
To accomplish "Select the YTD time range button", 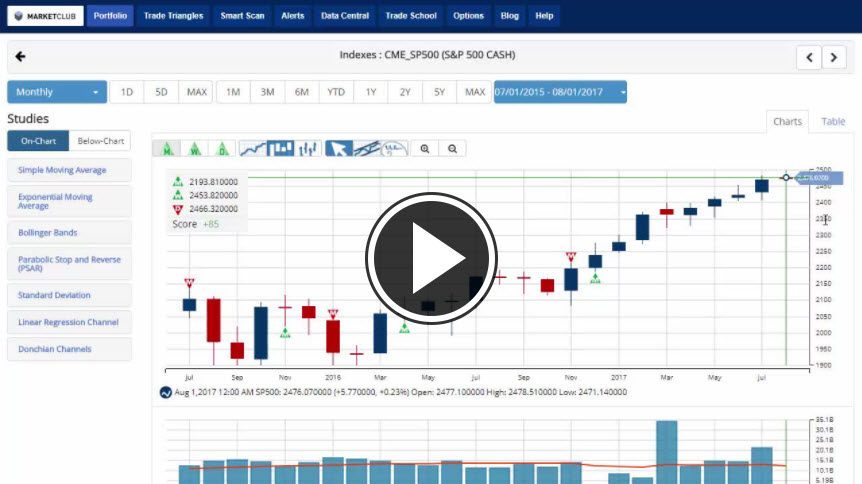I will (x=336, y=92).
